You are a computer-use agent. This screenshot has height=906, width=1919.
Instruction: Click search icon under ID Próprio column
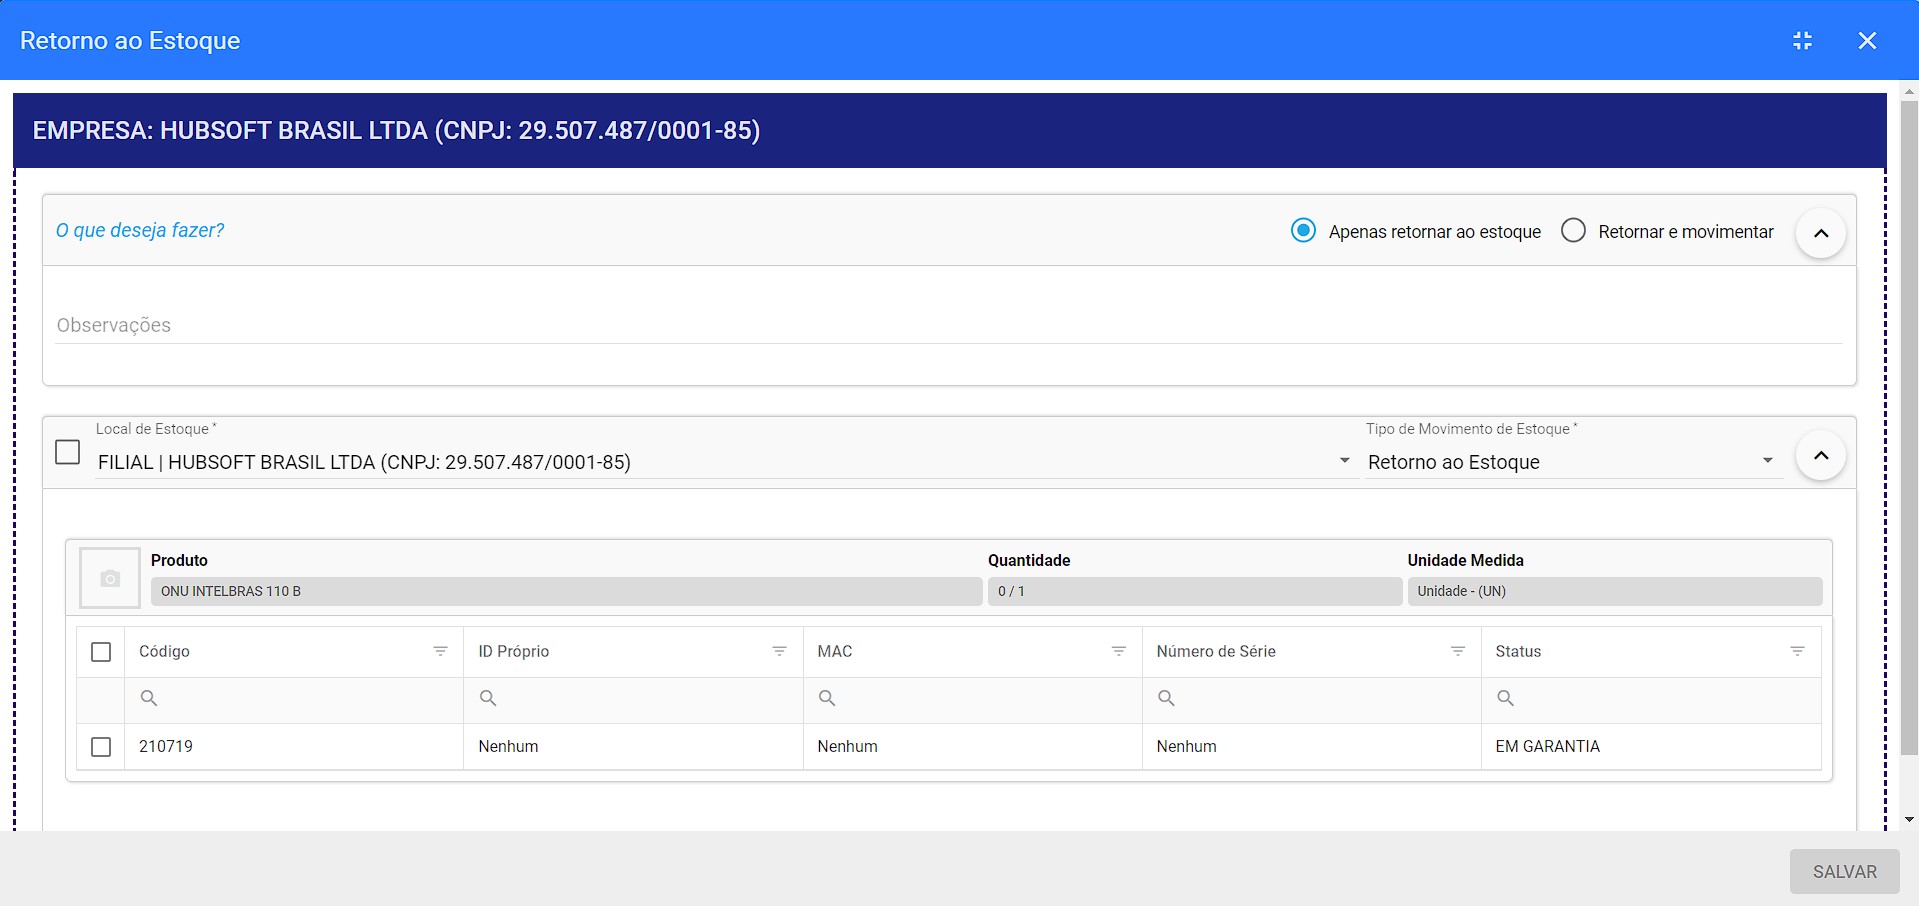click(488, 698)
